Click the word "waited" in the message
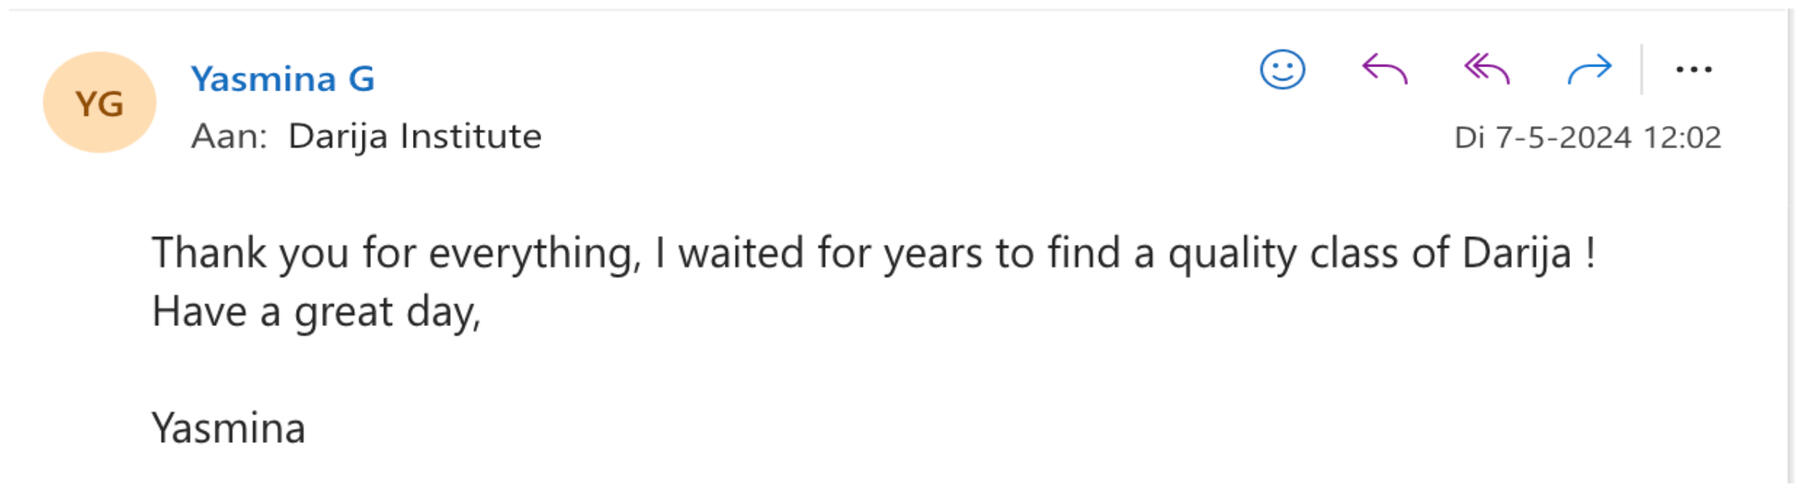Viewport: 1800px width, 494px height. coord(740,253)
